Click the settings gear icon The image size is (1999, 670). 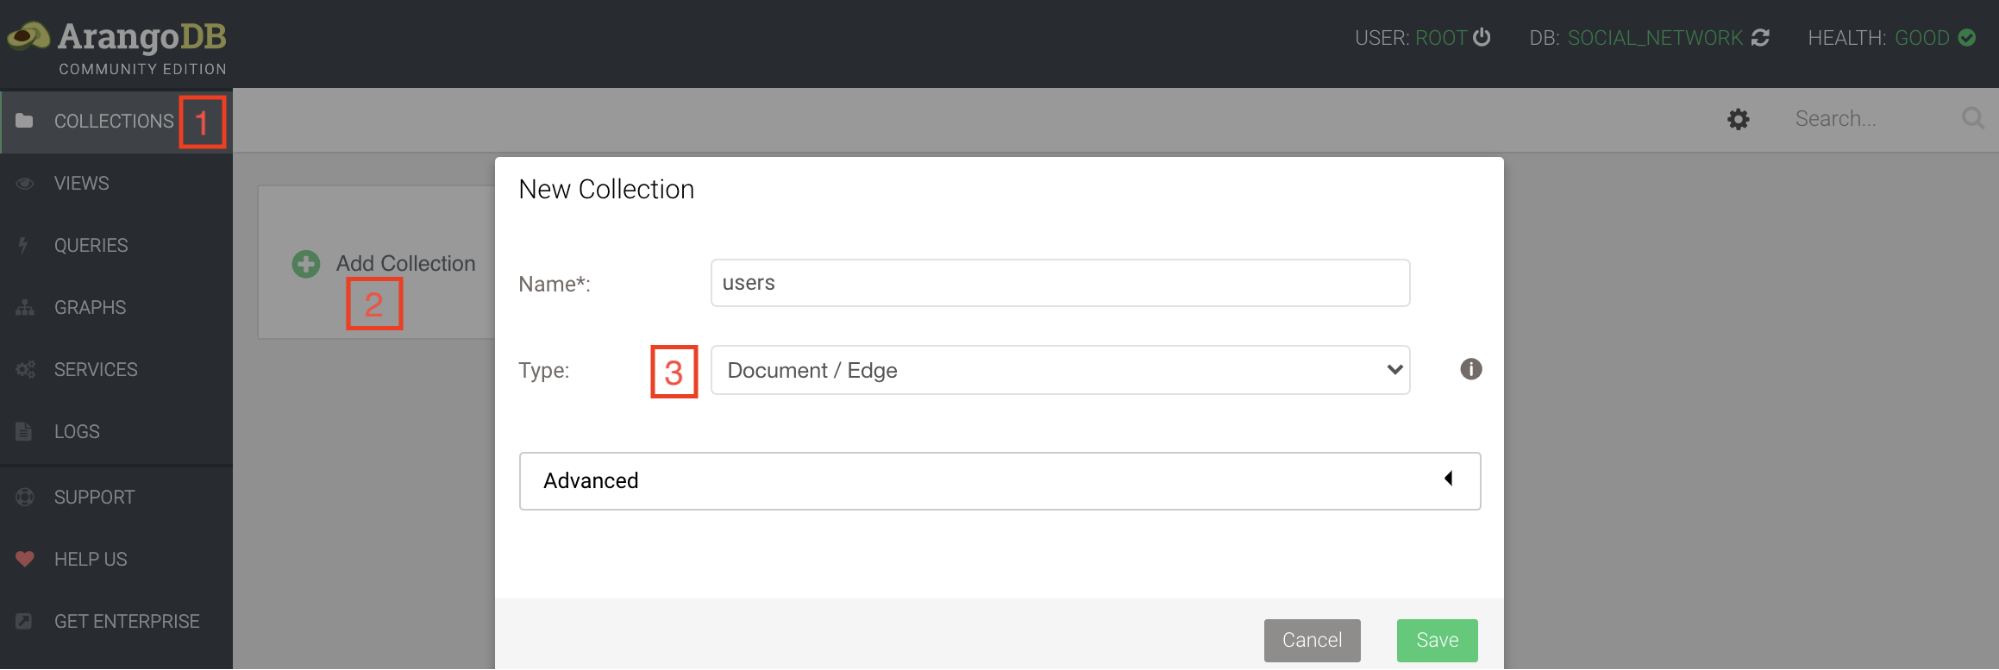(x=1738, y=120)
